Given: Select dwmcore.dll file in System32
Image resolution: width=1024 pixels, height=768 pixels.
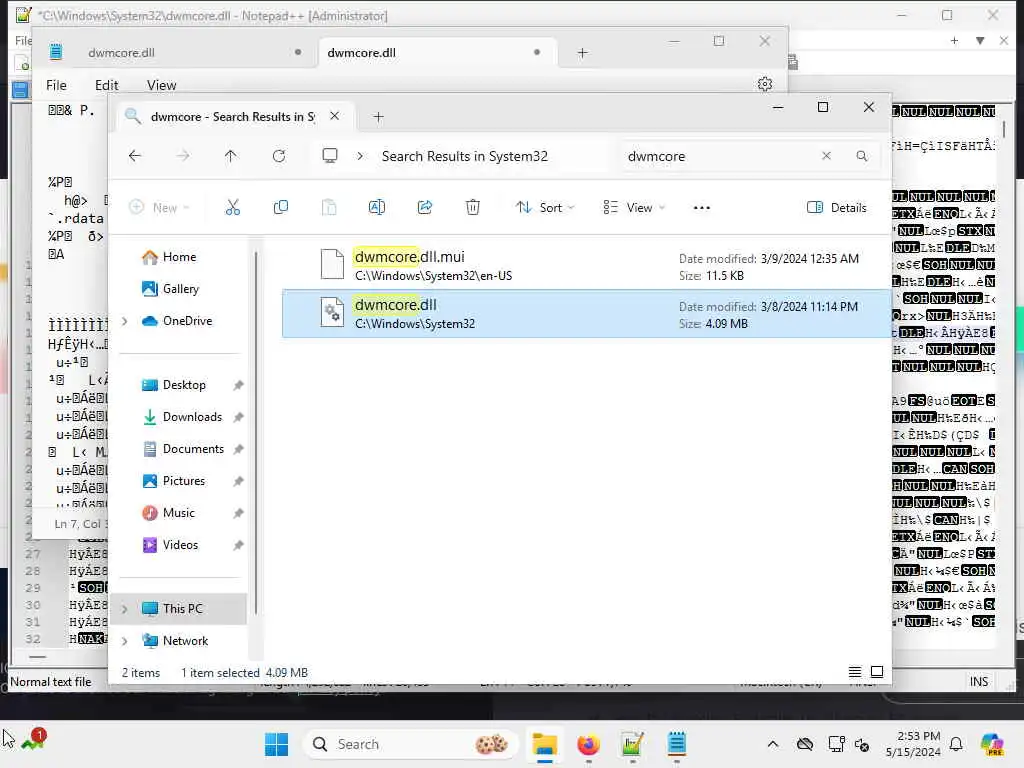Looking at the screenshot, I should 586,314.
